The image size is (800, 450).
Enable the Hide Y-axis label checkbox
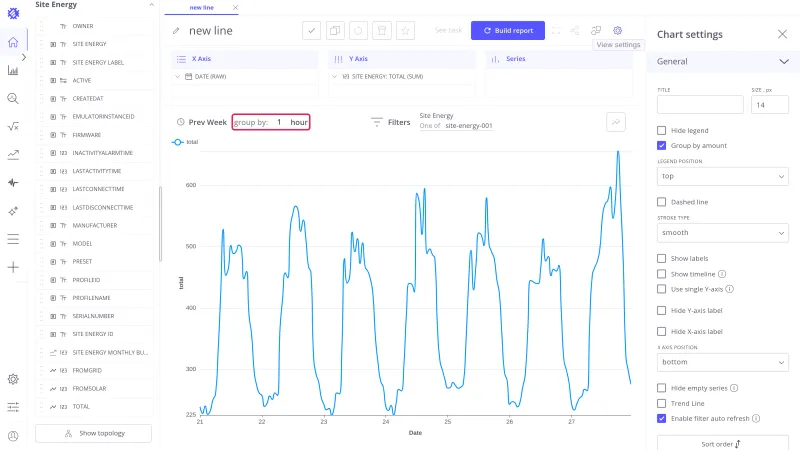(x=662, y=310)
